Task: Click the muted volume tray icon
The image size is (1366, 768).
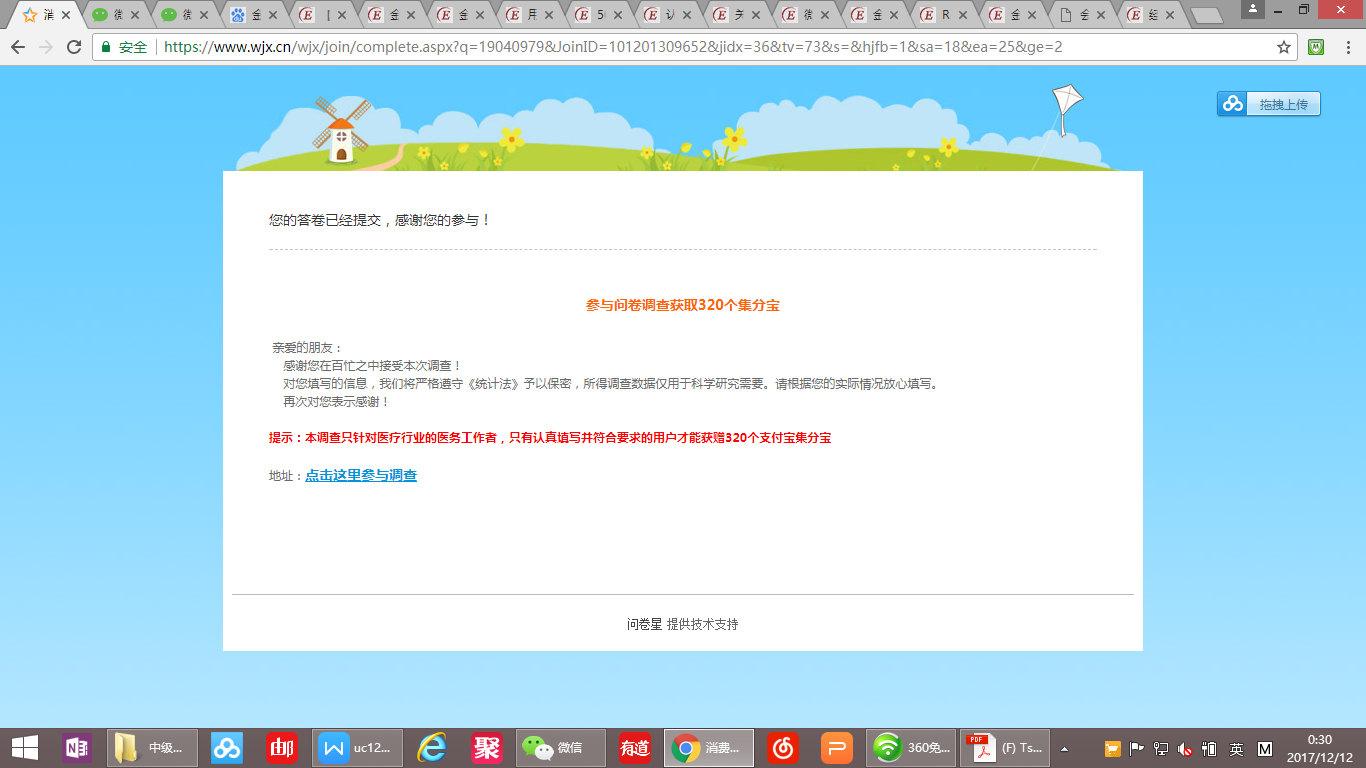Action: [1185, 749]
